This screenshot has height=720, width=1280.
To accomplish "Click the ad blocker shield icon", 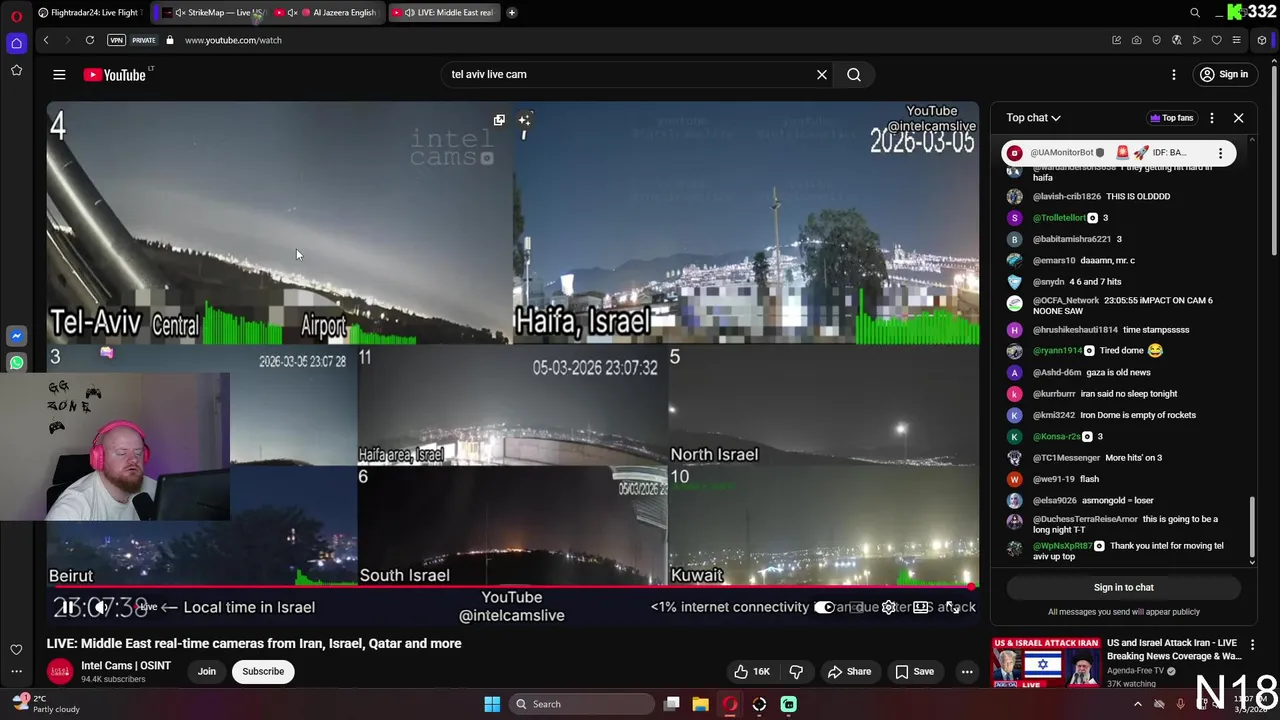I will [x=1156, y=40].
